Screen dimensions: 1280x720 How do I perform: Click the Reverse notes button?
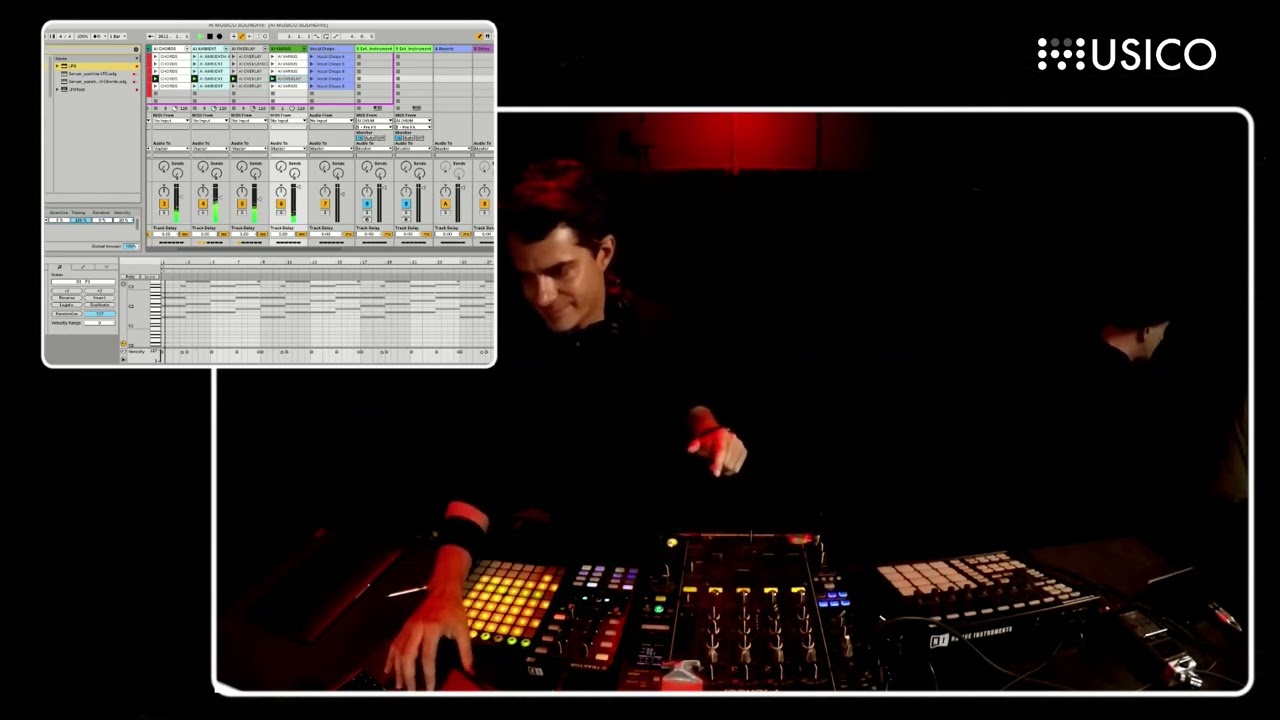67,298
